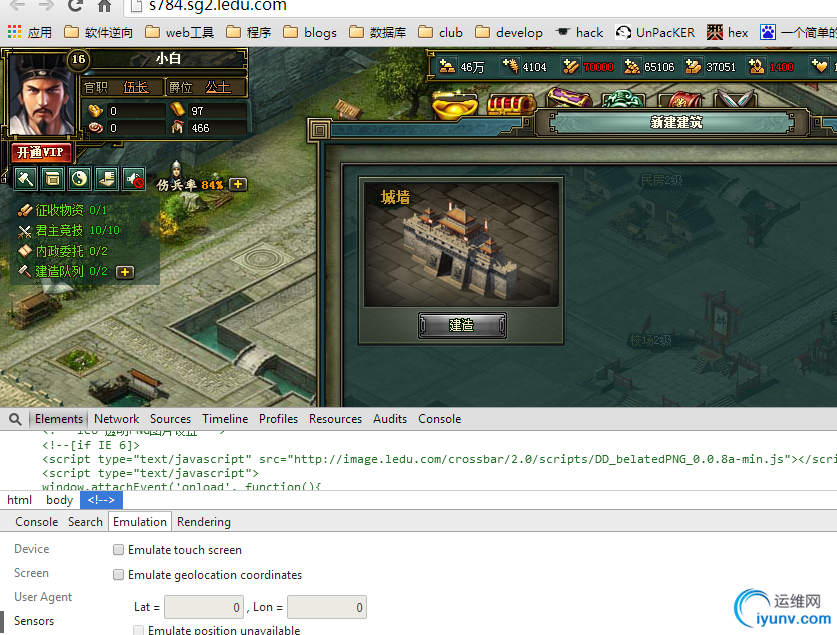Screen dimensions: 837x635
Task: Click the 建造 build button
Action: point(462,326)
